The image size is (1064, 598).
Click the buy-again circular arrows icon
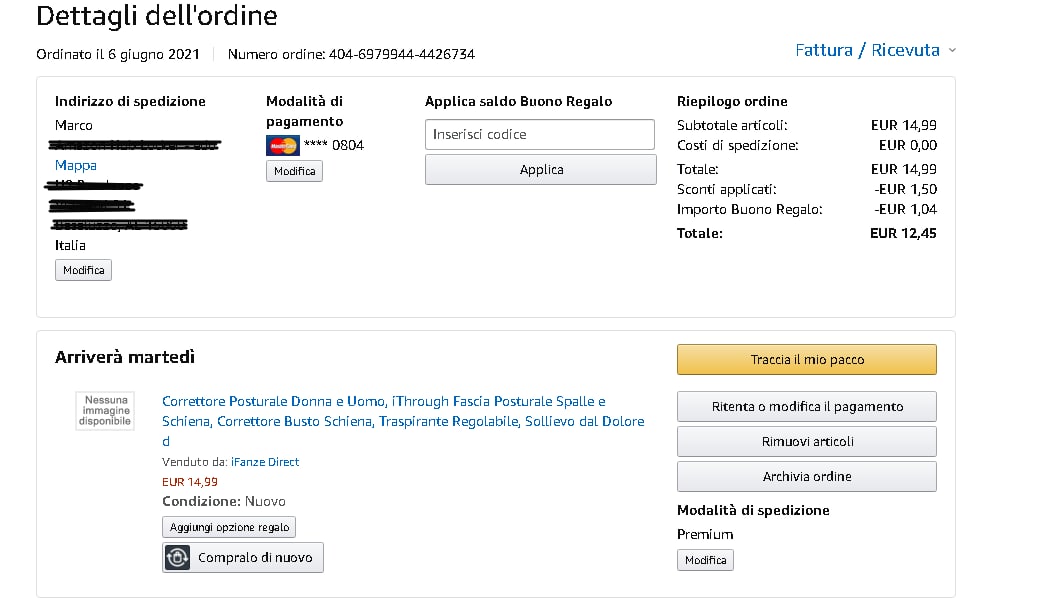(177, 558)
